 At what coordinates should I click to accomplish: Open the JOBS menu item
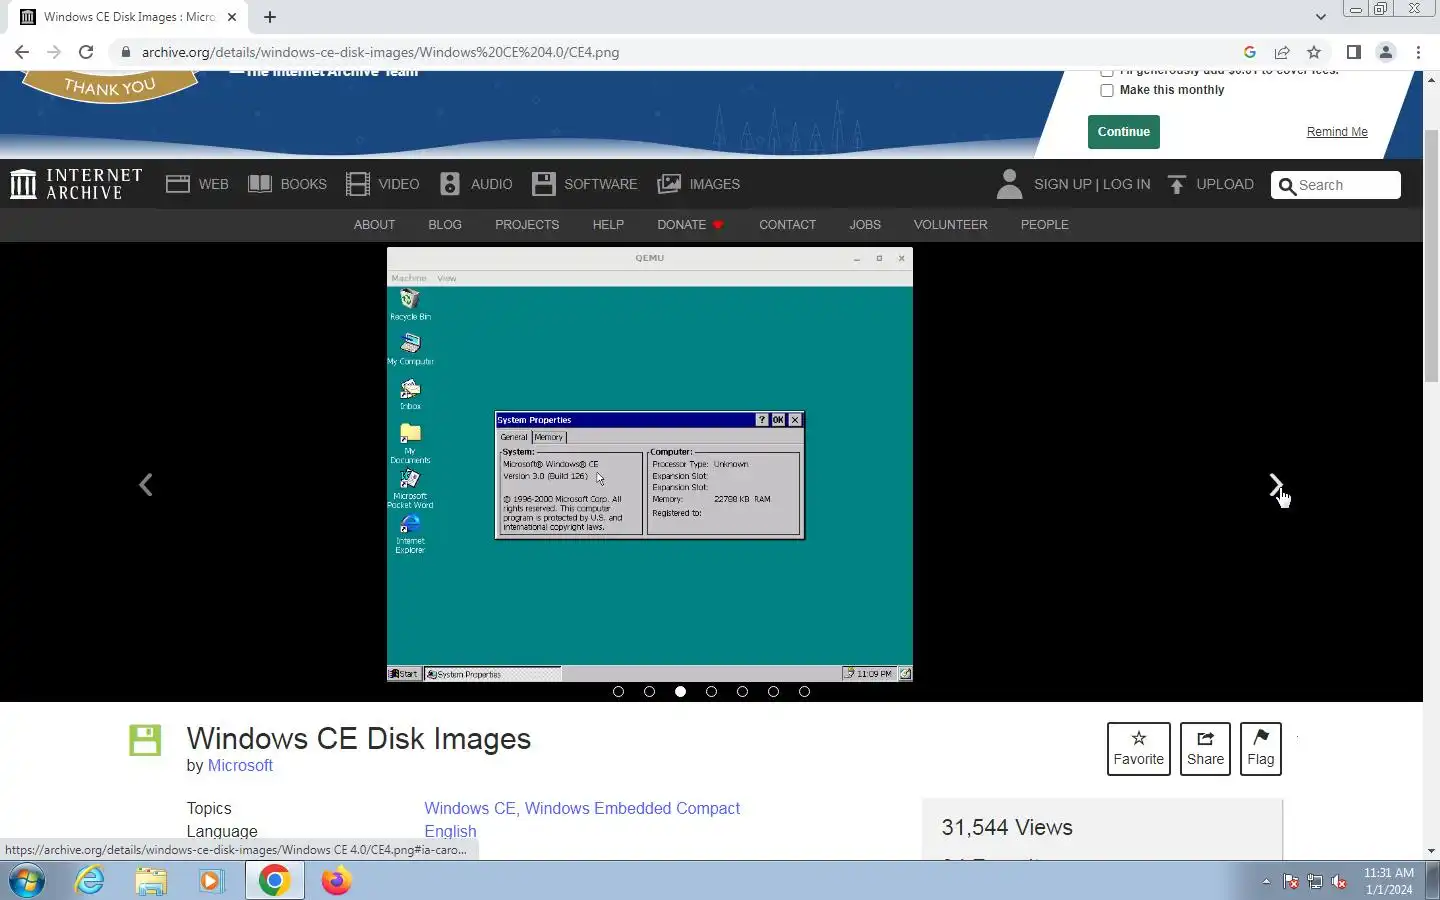pos(865,225)
